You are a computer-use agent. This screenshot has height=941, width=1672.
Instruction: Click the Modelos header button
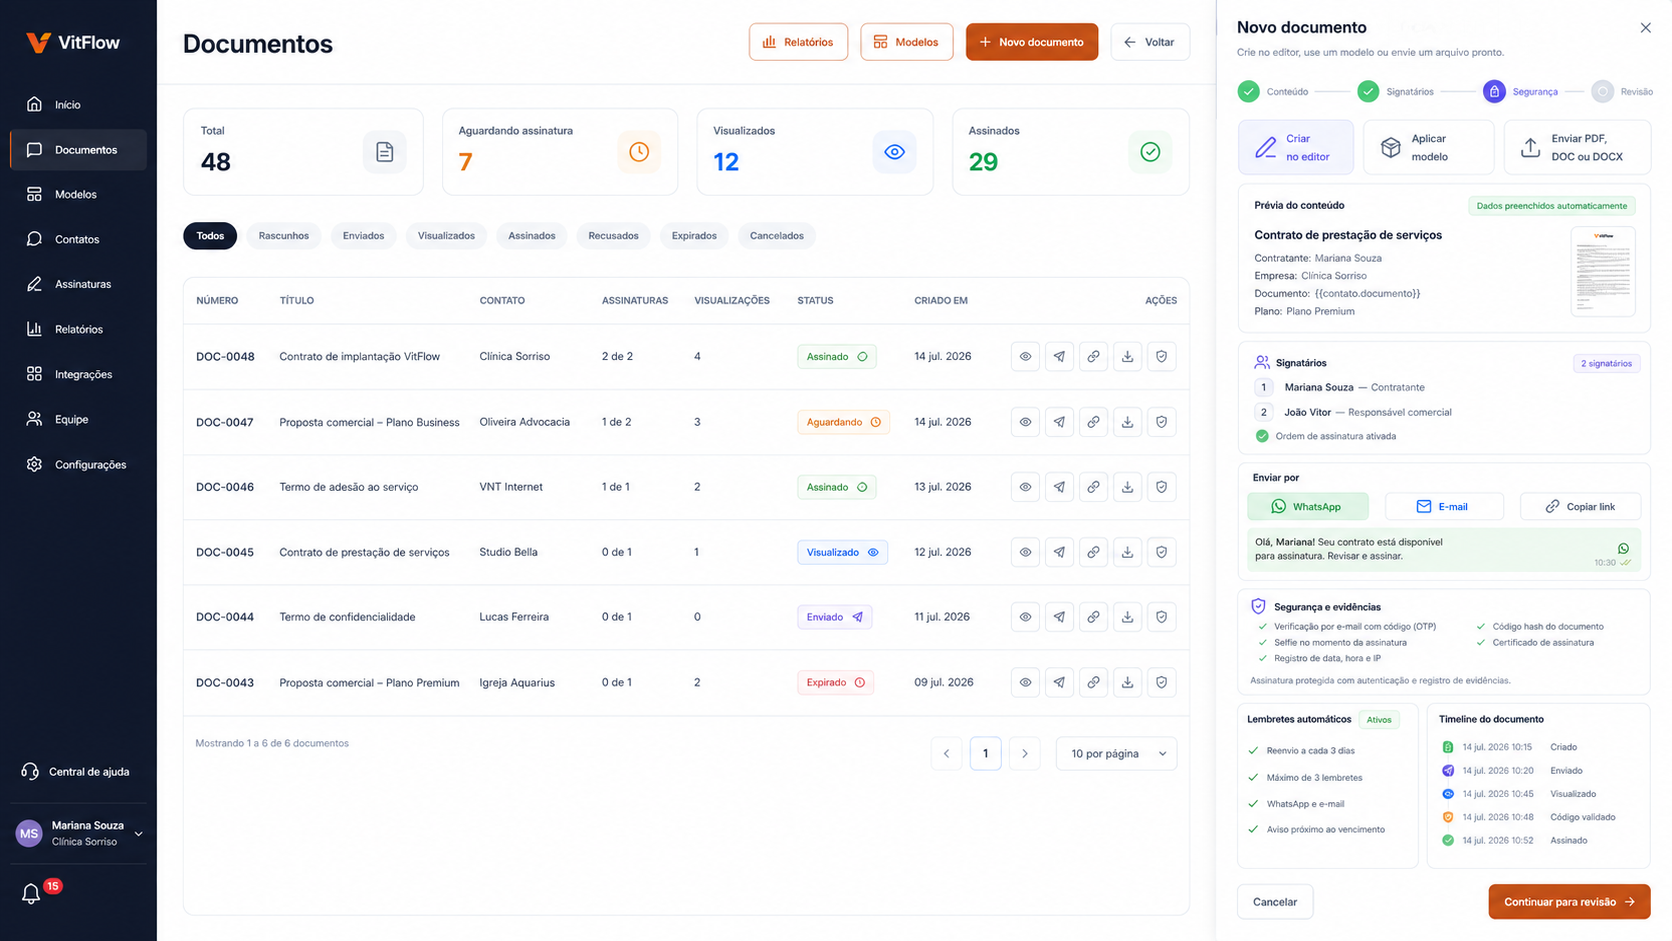[906, 42]
